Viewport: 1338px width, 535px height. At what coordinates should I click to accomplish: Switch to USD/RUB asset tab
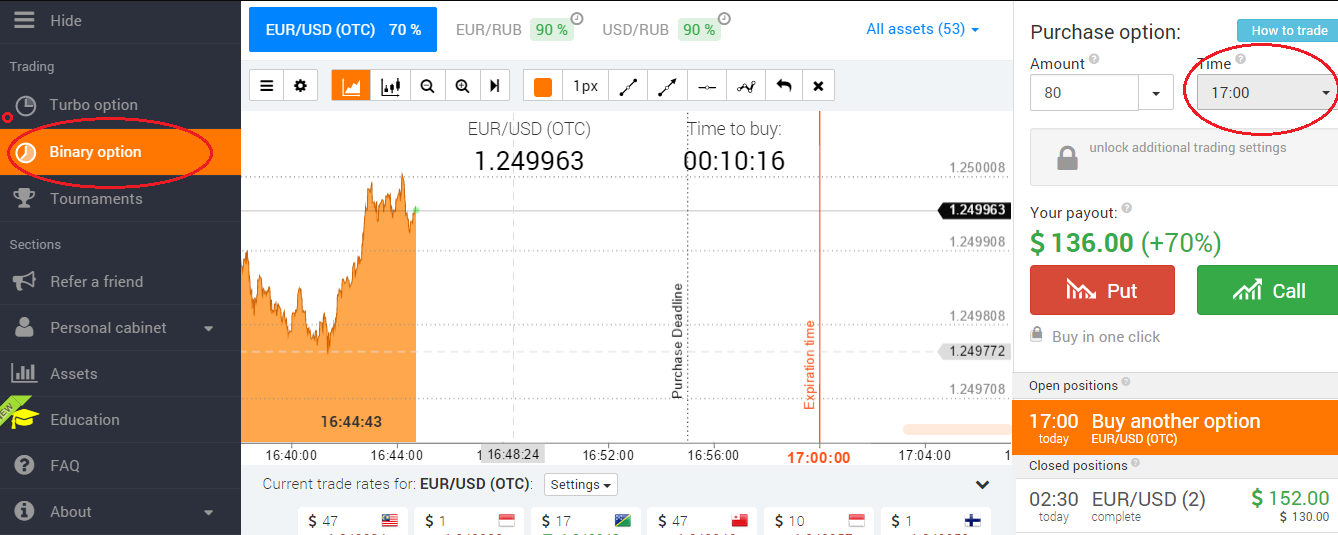pos(661,30)
